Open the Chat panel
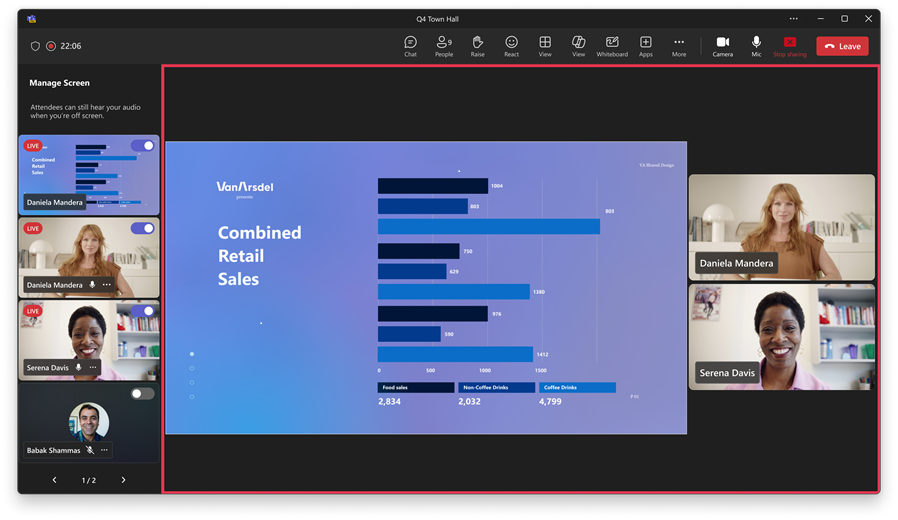Image resolution: width=898 pixels, height=520 pixels. (x=410, y=46)
